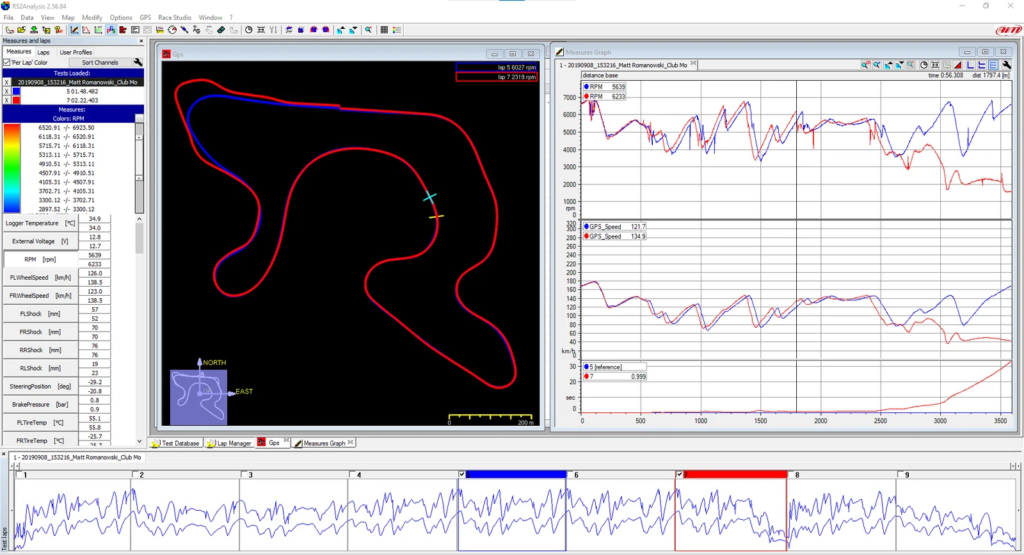This screenshot has width=1024, height=555.
Task: Open the Map menu
Action: [x=68, y=18]
